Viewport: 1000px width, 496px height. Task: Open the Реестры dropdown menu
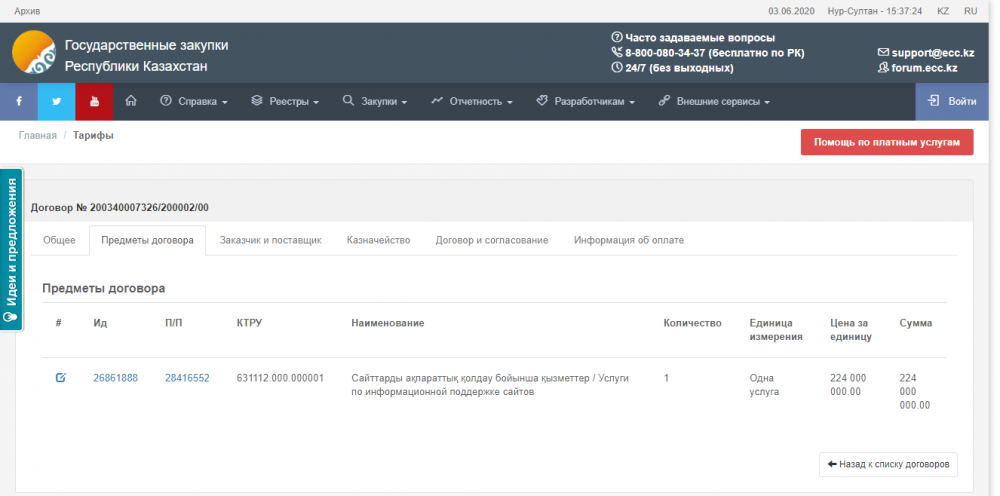285,101
